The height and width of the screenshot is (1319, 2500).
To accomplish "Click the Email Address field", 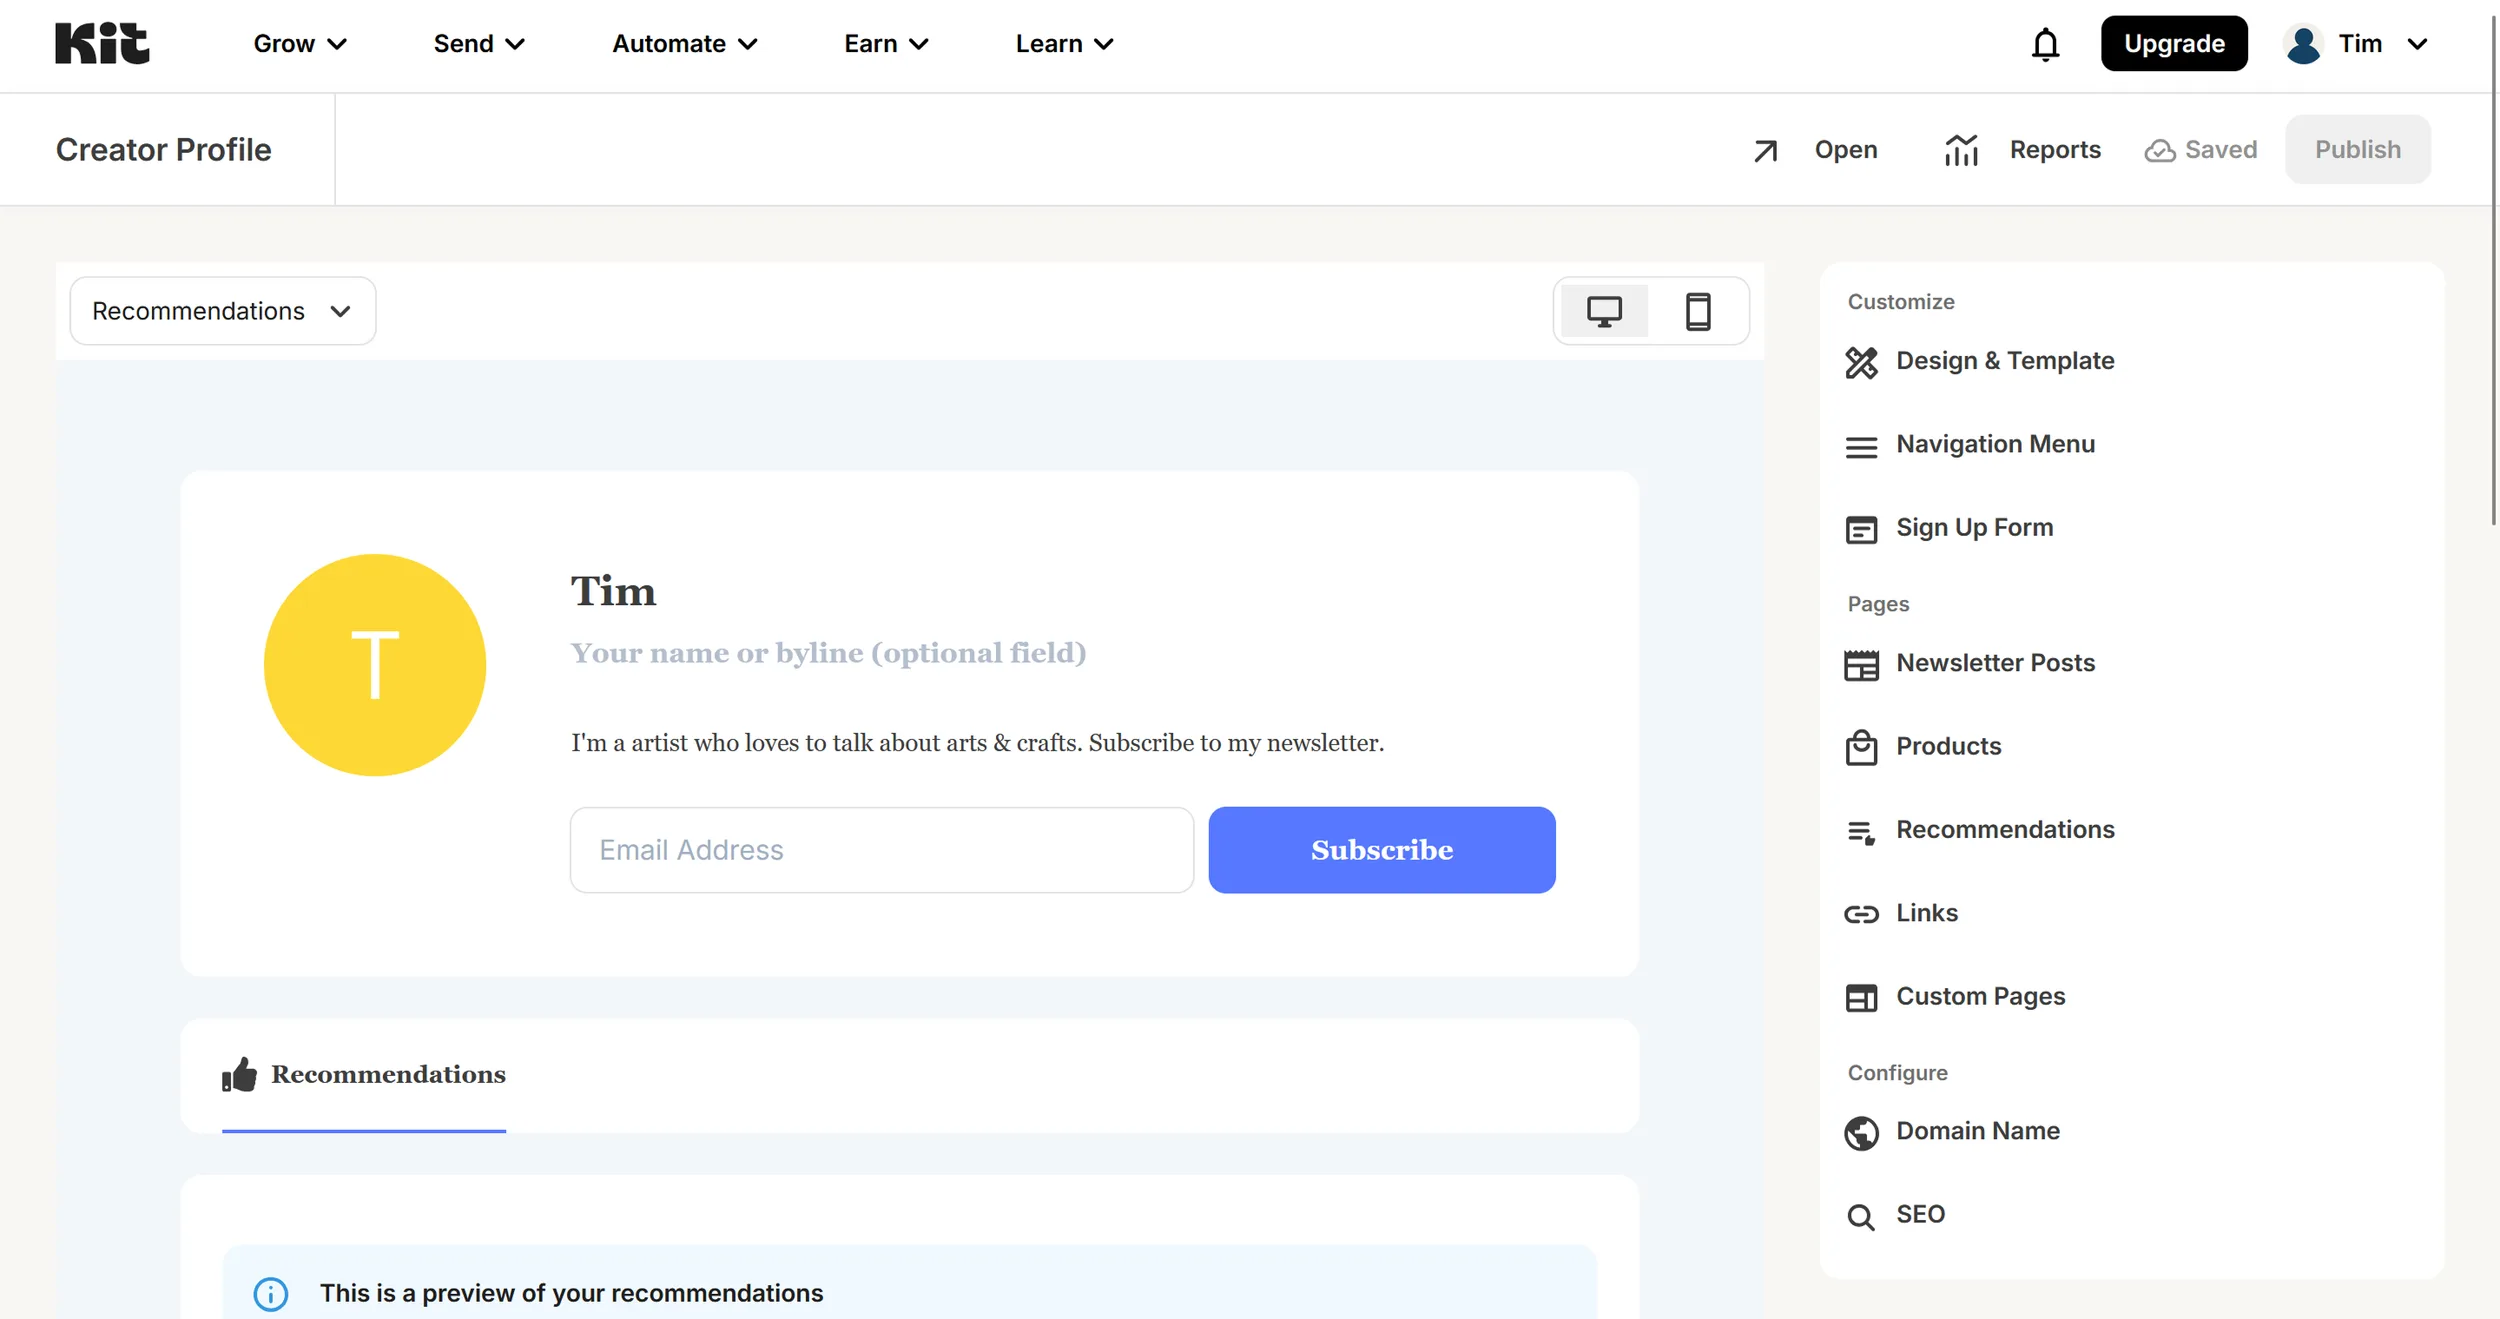I will click(x=881, y=849).
